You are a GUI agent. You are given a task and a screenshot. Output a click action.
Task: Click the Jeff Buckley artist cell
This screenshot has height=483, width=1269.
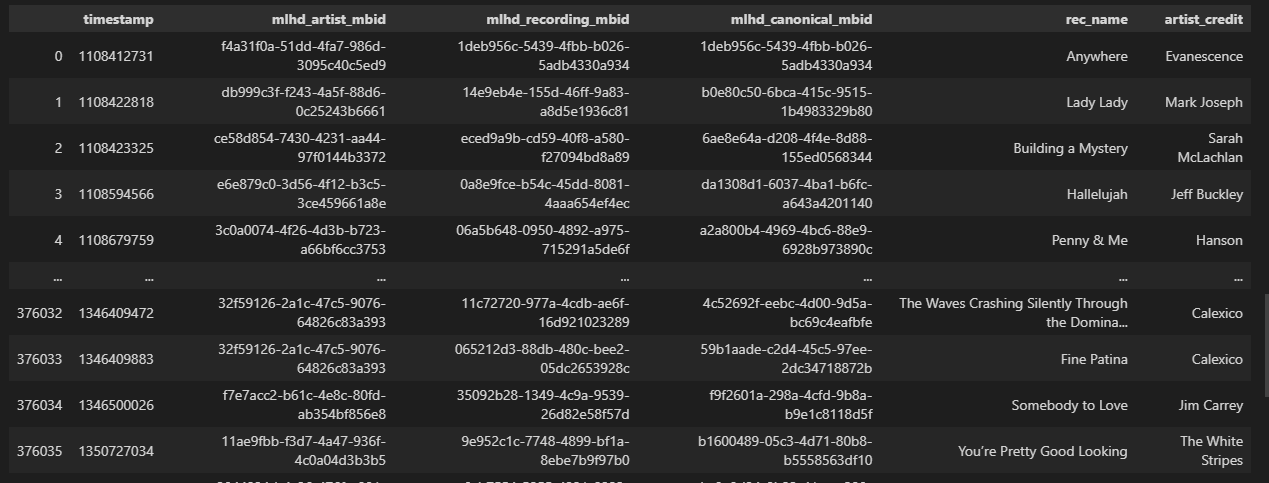pos(1207,194)
